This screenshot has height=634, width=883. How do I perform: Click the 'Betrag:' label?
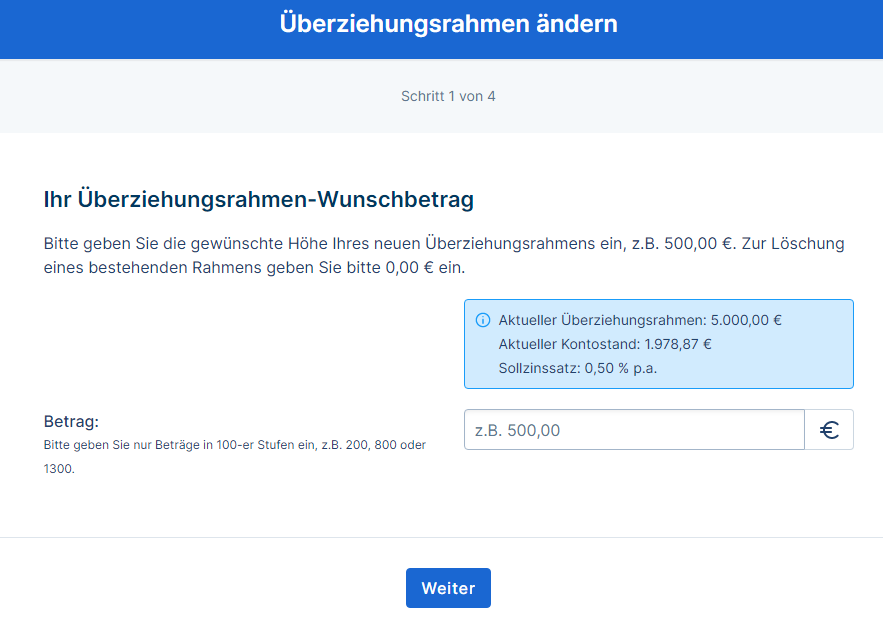click(x=71, y=421)
